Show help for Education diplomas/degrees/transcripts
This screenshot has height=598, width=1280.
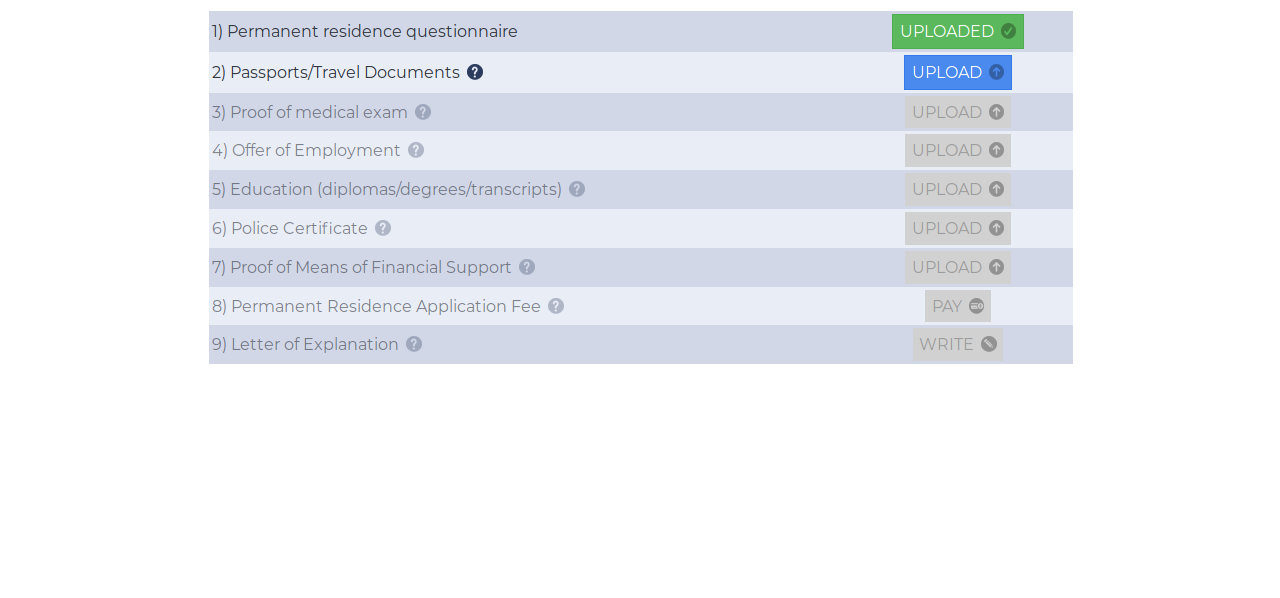(x=577, y=189)
